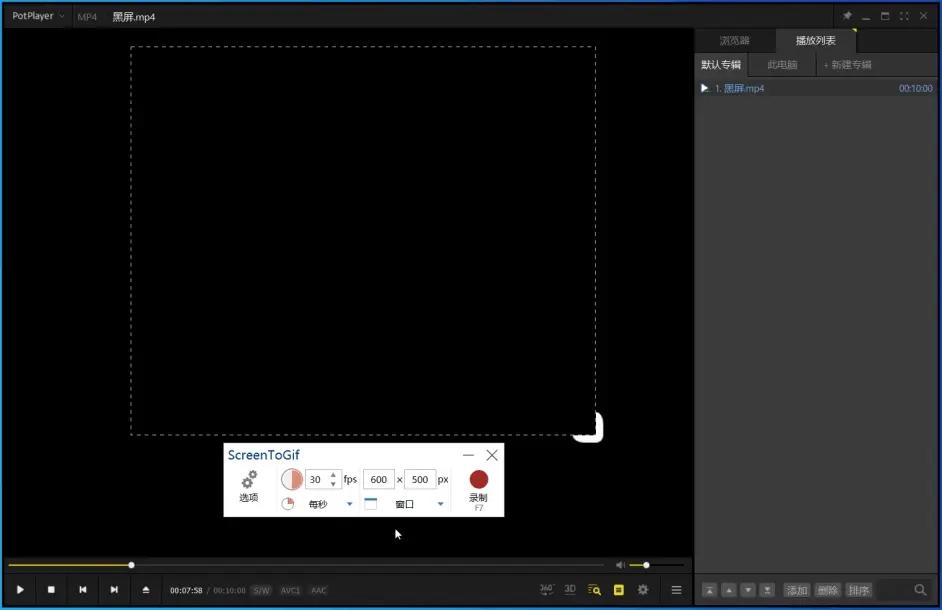Click the 00:10:00 duration of 黑屏.mp4 in the playlist

coord(916,88)
